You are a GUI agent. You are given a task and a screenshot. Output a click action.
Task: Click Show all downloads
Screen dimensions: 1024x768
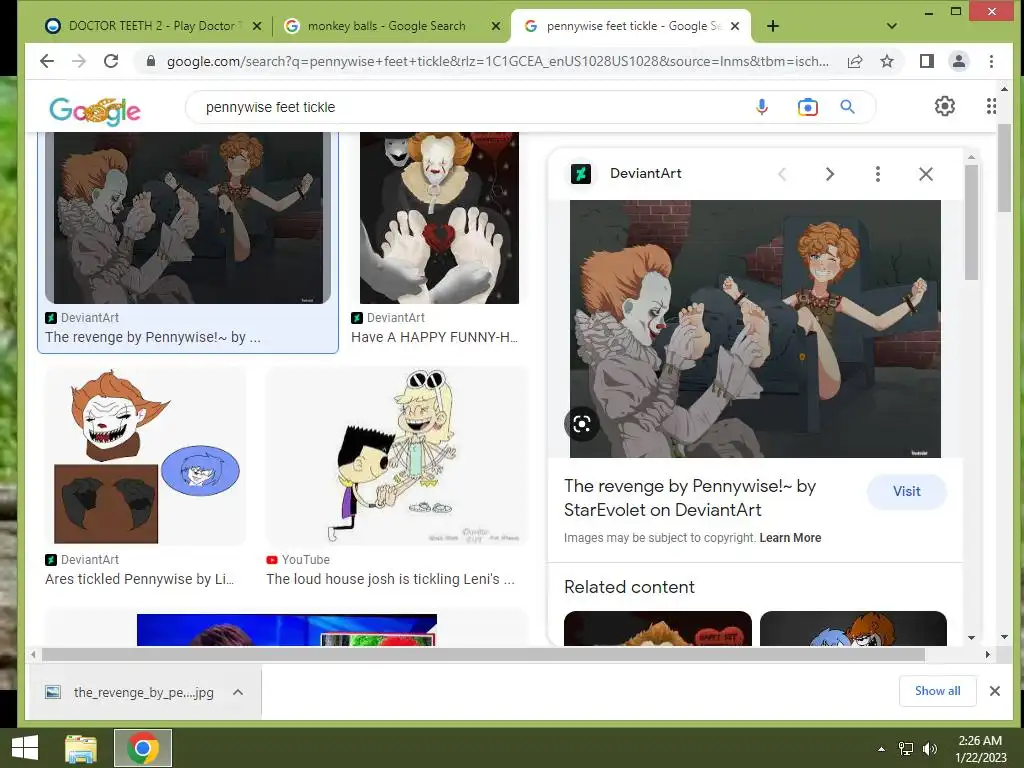[937, 691]
